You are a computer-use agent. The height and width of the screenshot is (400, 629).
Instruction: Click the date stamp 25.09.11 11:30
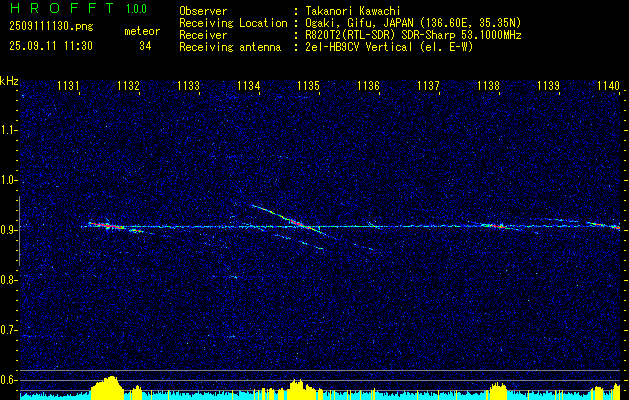51,46
